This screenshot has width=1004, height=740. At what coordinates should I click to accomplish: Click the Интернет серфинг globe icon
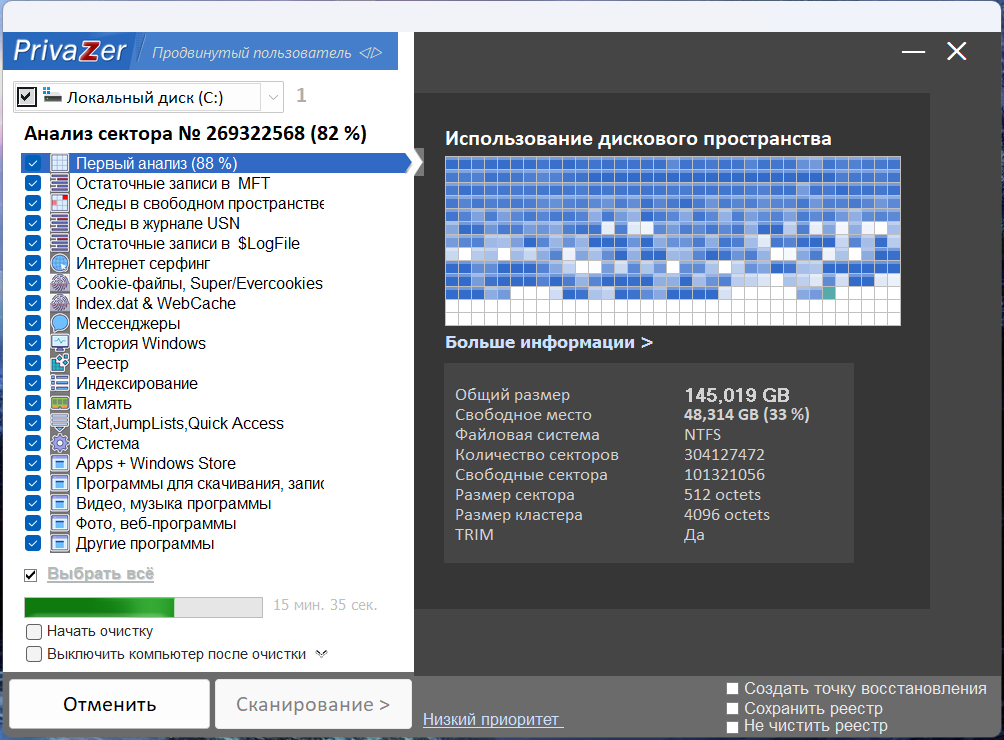pos(60,263)
